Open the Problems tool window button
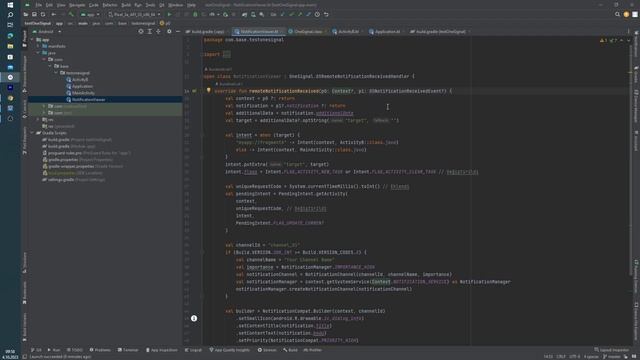Image resolution: width=640 pixels, height=360 pixels. 100,350
